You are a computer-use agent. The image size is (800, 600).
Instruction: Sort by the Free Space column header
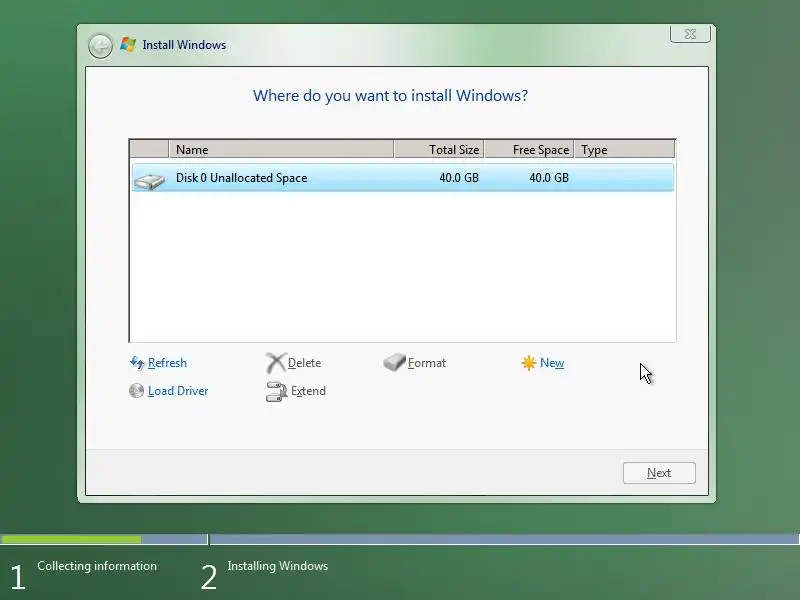click(x=529, y=149)
